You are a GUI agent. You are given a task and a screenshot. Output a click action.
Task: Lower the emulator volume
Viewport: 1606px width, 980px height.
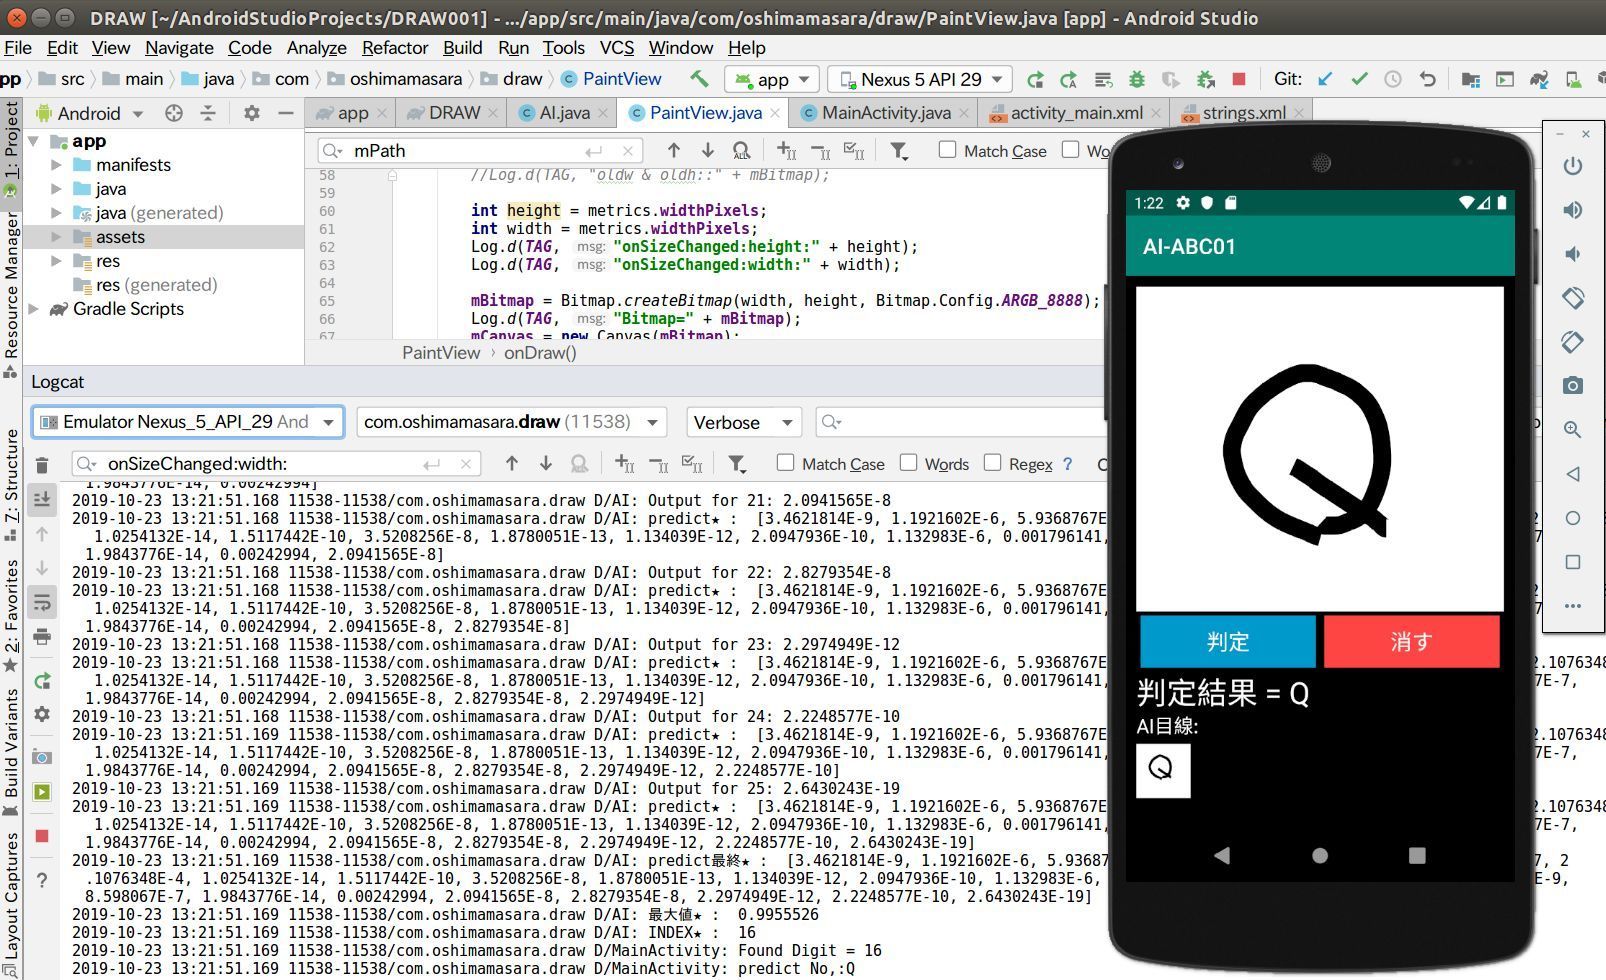[x=1573, y=254]
